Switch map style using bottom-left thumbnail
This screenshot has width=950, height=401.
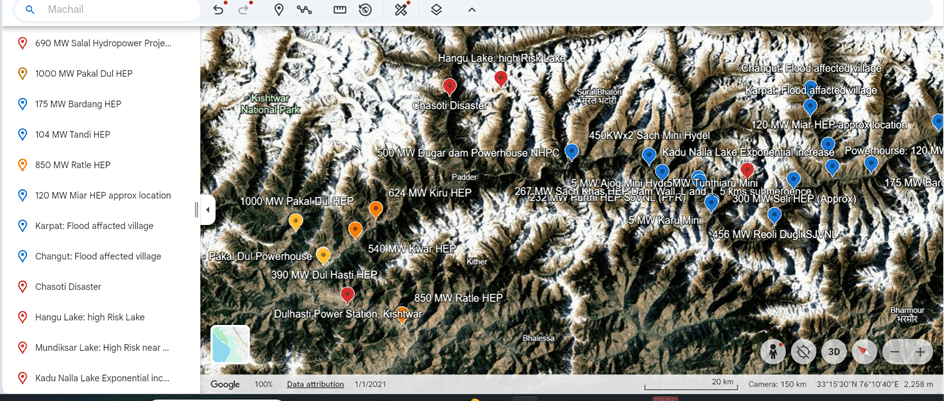click(230, 344)
